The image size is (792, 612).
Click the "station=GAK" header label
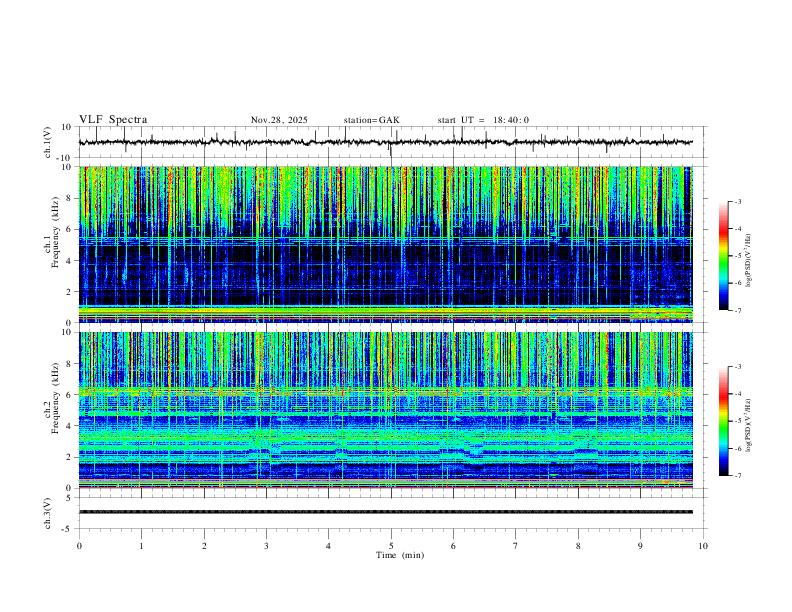371,120
